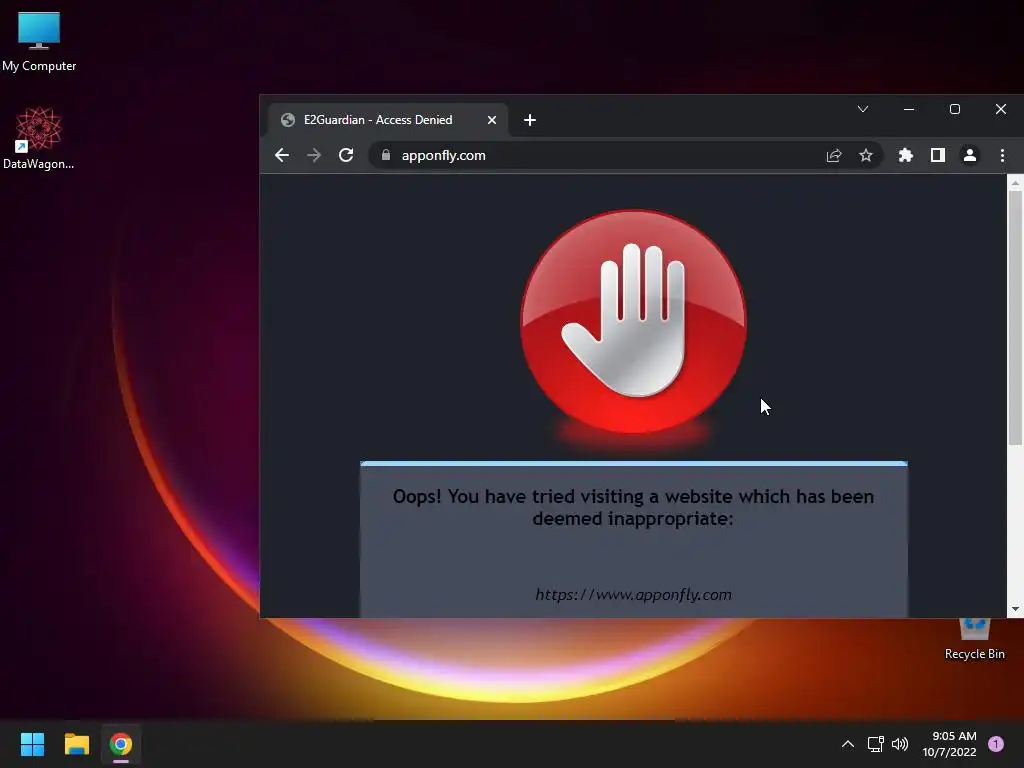This screenshot has width=1024, height=768.
Task: Open the Chrome profile avatar
Action: pos(970,155)
